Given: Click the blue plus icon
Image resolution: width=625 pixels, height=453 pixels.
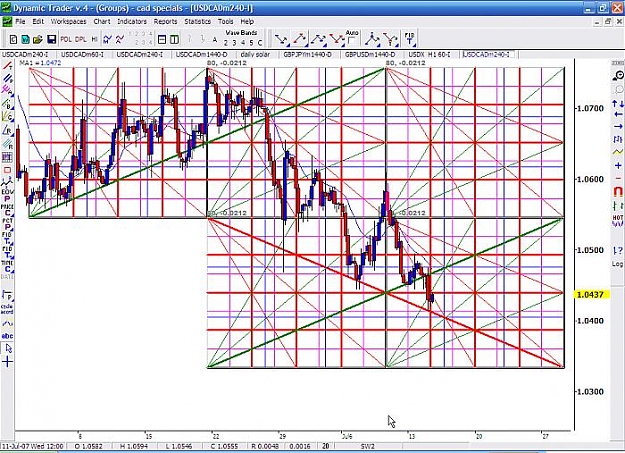Looking at the screenshot, I should pyautogui.click(x=618, y=165).
